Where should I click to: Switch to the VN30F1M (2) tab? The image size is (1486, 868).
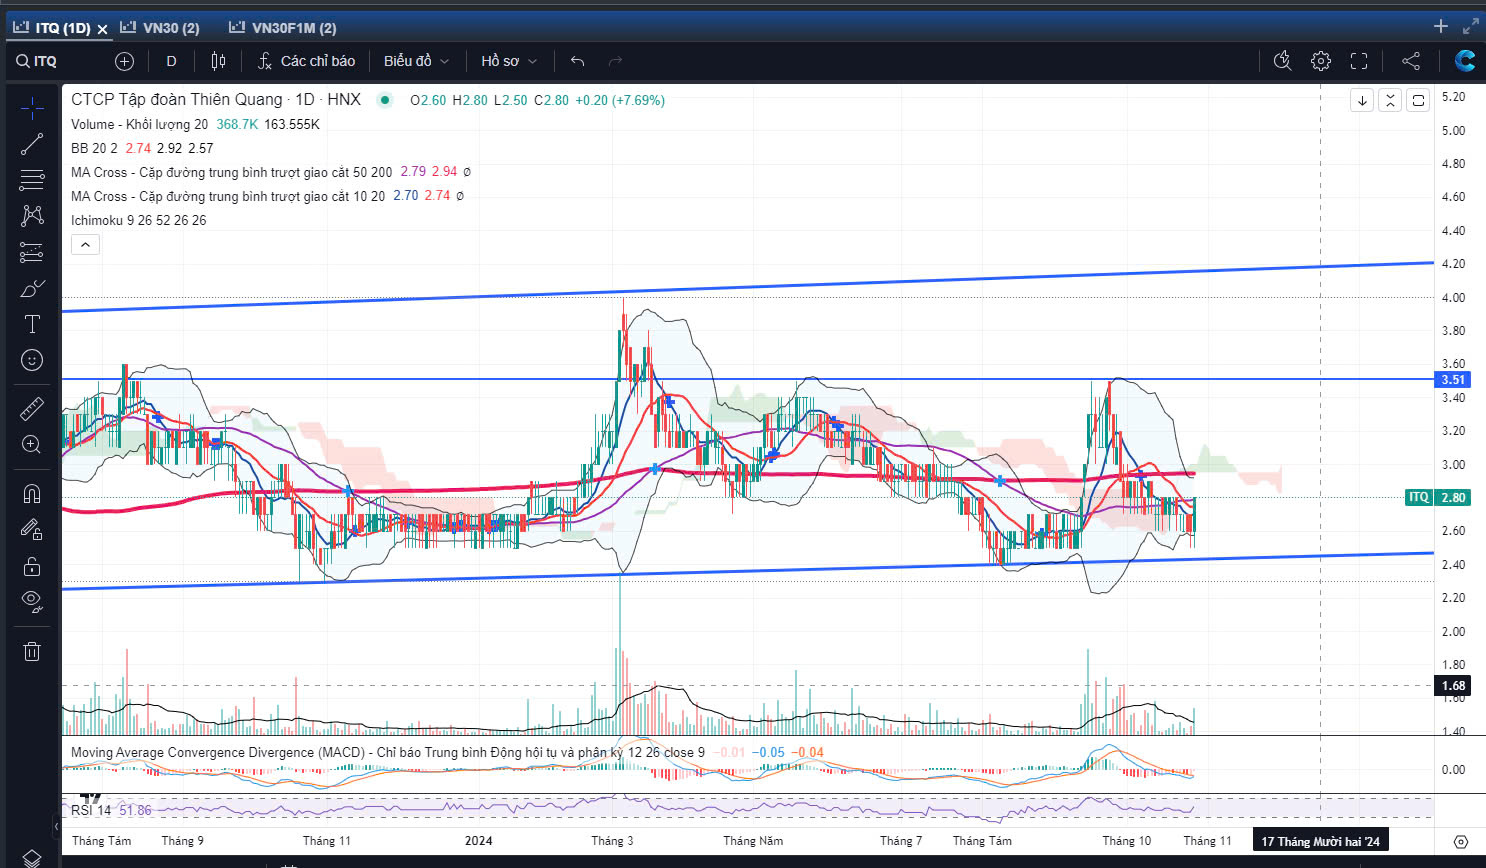[283, 28]
